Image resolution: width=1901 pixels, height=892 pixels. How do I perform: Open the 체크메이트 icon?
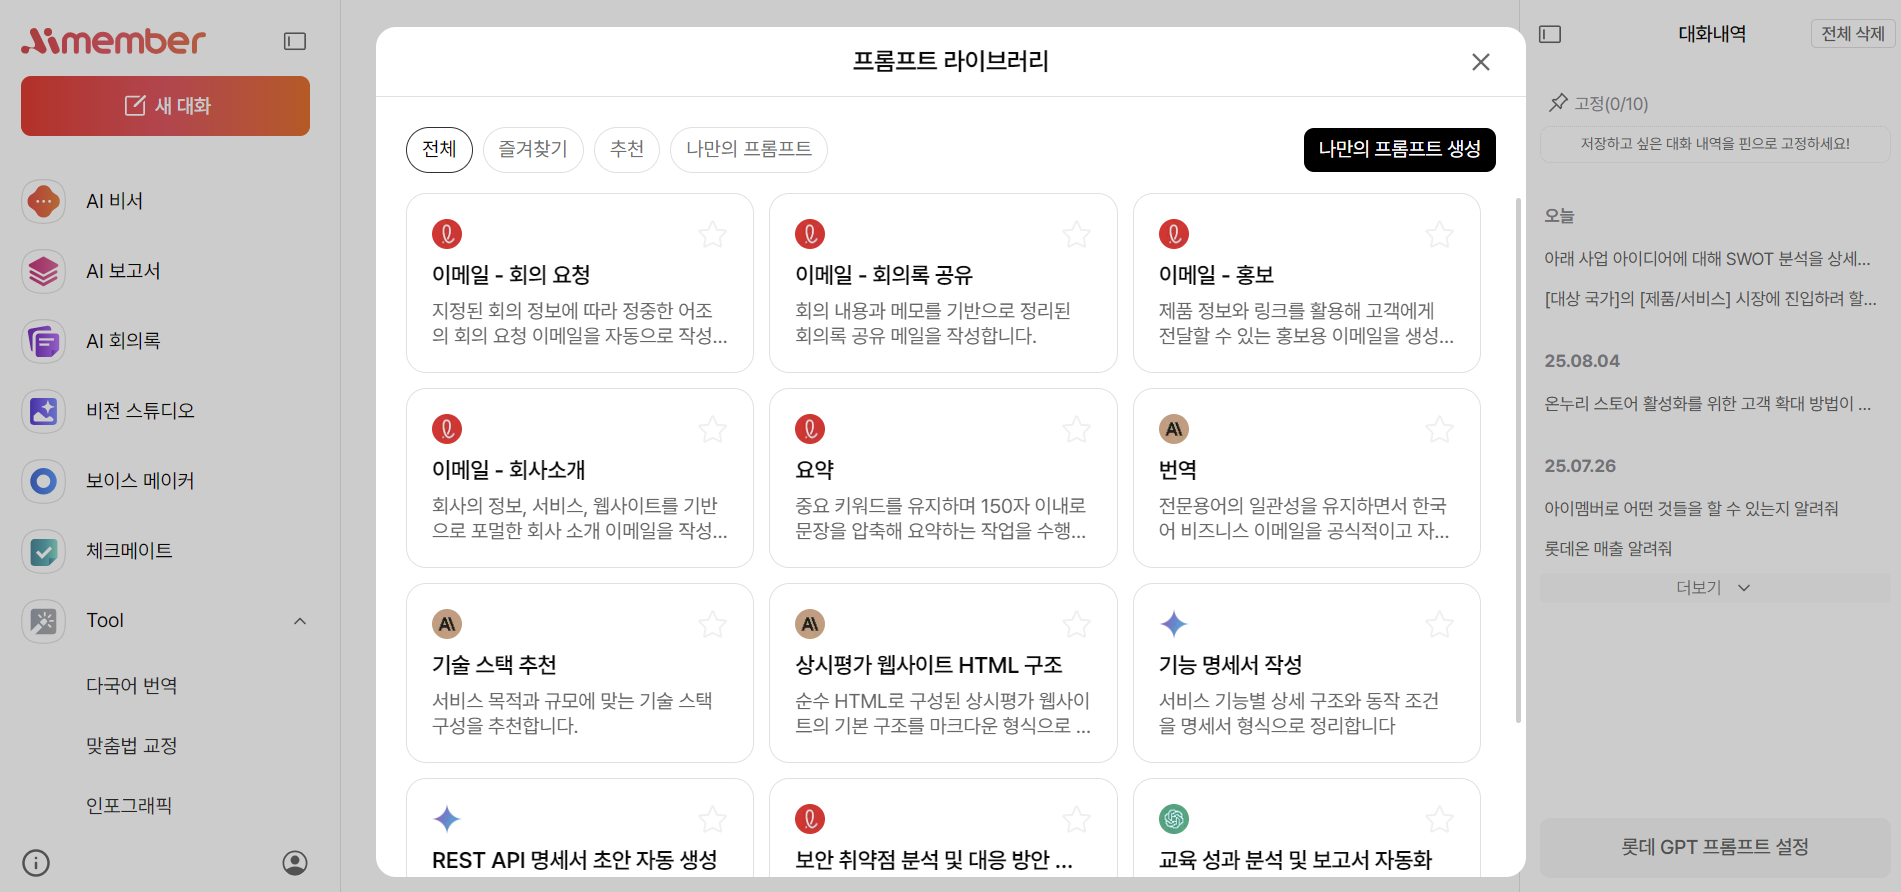43,551
